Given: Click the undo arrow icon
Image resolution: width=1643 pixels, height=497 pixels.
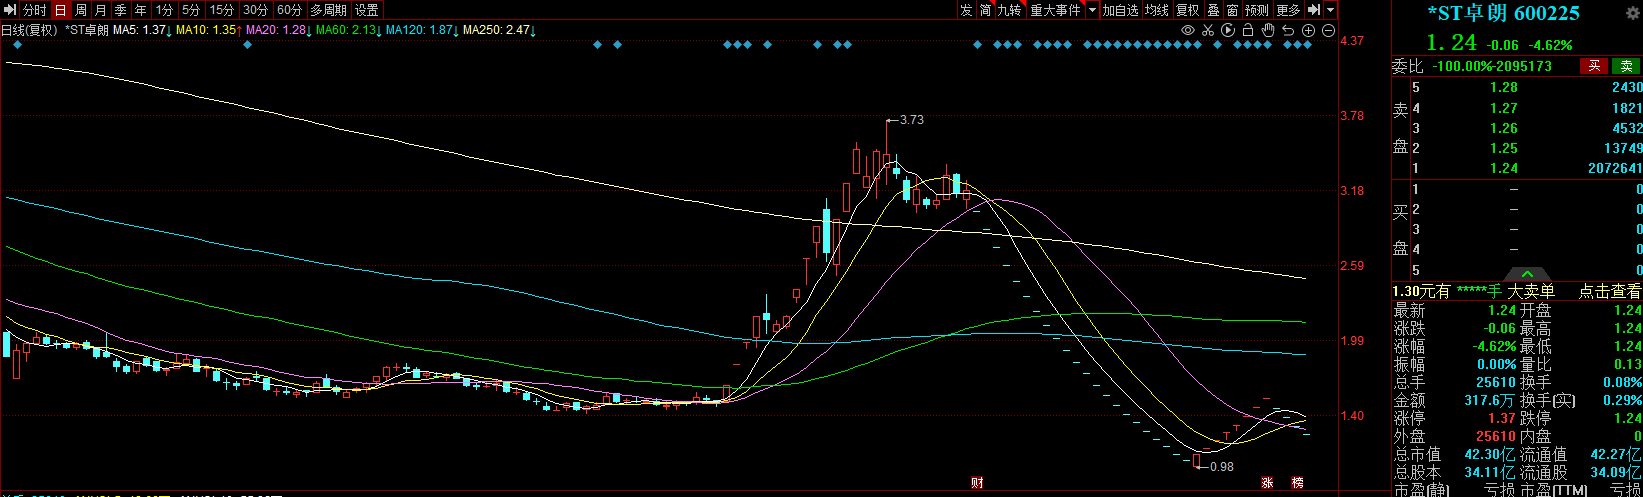Looking at the screenshot, I should tap(1289, 31).
